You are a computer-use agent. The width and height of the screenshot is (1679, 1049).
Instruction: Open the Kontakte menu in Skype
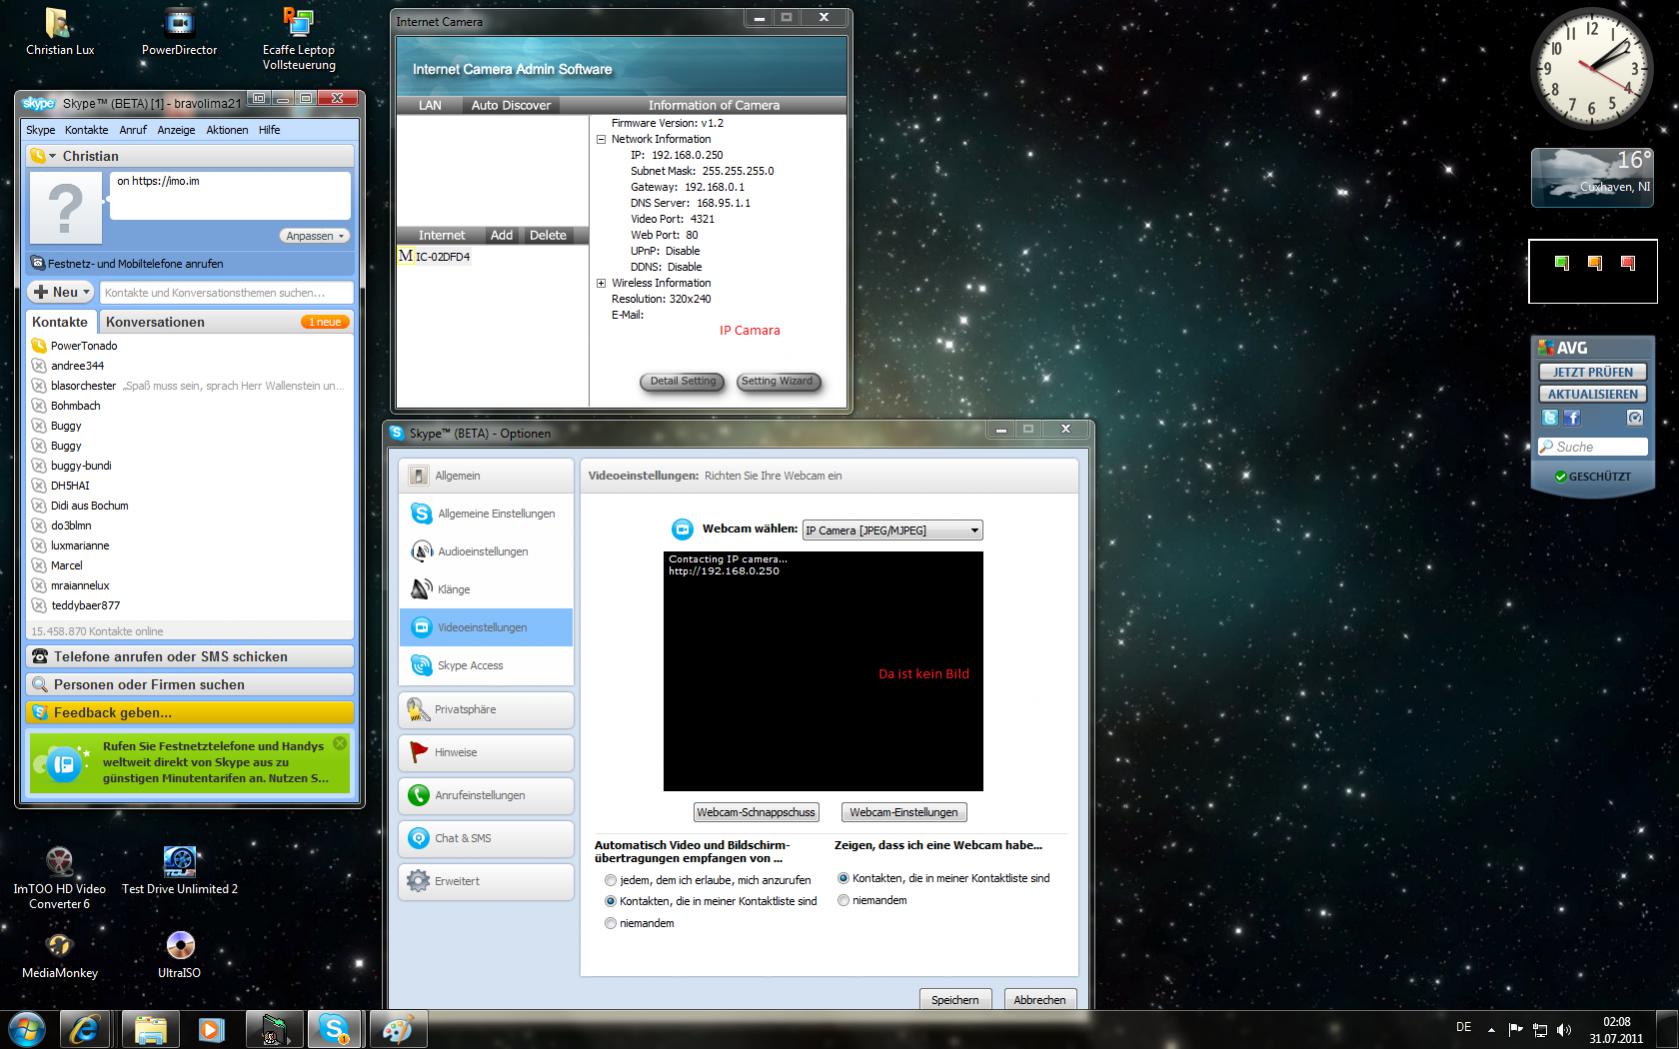pyautogui.click(x=86, y=130)
